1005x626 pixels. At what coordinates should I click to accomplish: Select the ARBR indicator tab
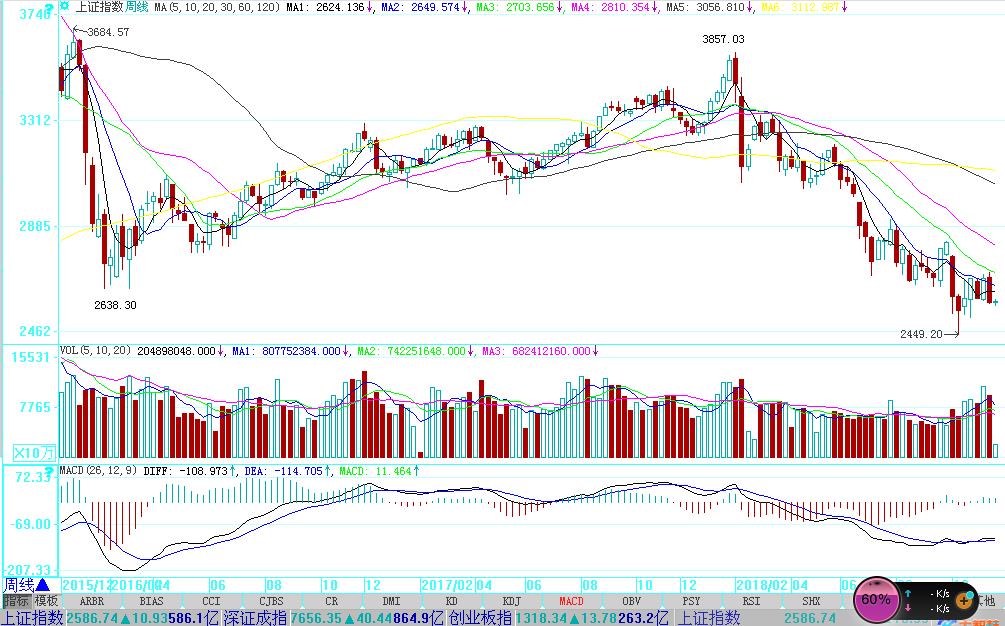pyautogui.click(x=92, y=602)
